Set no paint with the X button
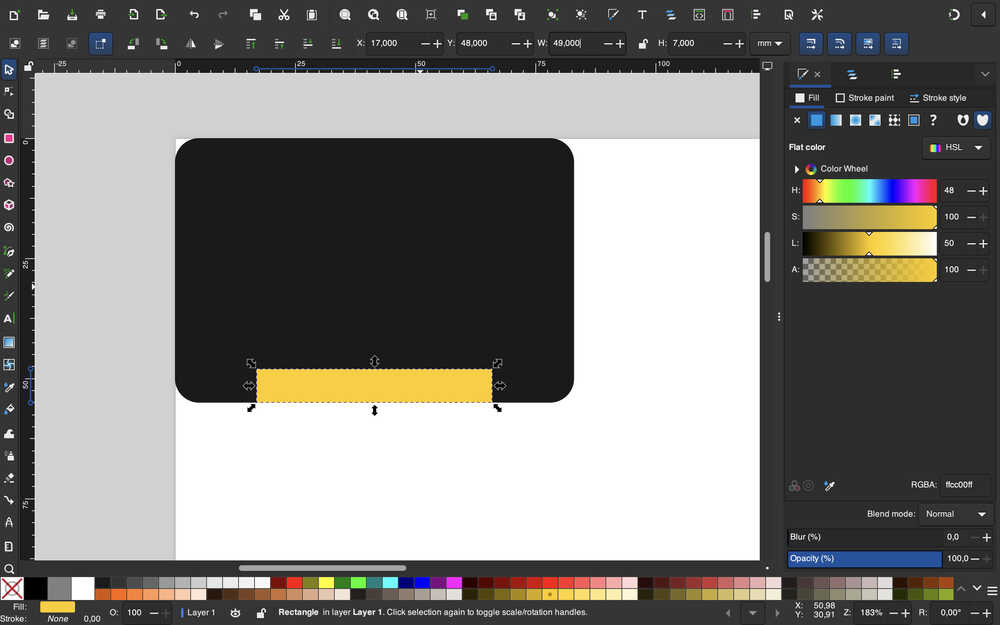1000x625 pixels. coord(797,120)
